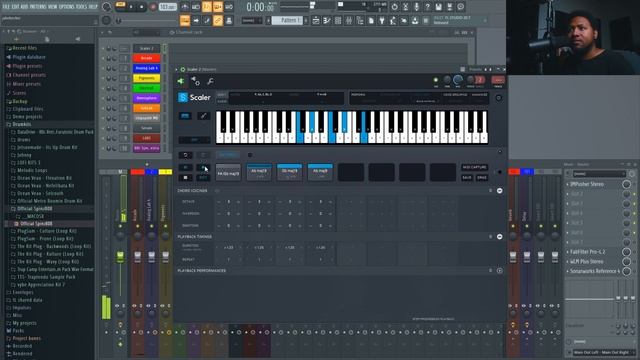Expand Mixer presets folder in browser
This screenshot has height=360, width=640.
click(x=27, y=84)
